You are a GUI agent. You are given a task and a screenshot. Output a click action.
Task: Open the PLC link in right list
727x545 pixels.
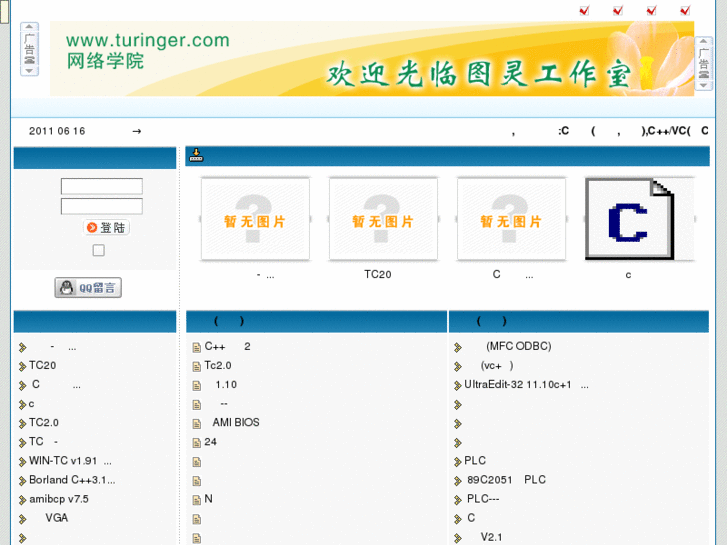(475, 461)
